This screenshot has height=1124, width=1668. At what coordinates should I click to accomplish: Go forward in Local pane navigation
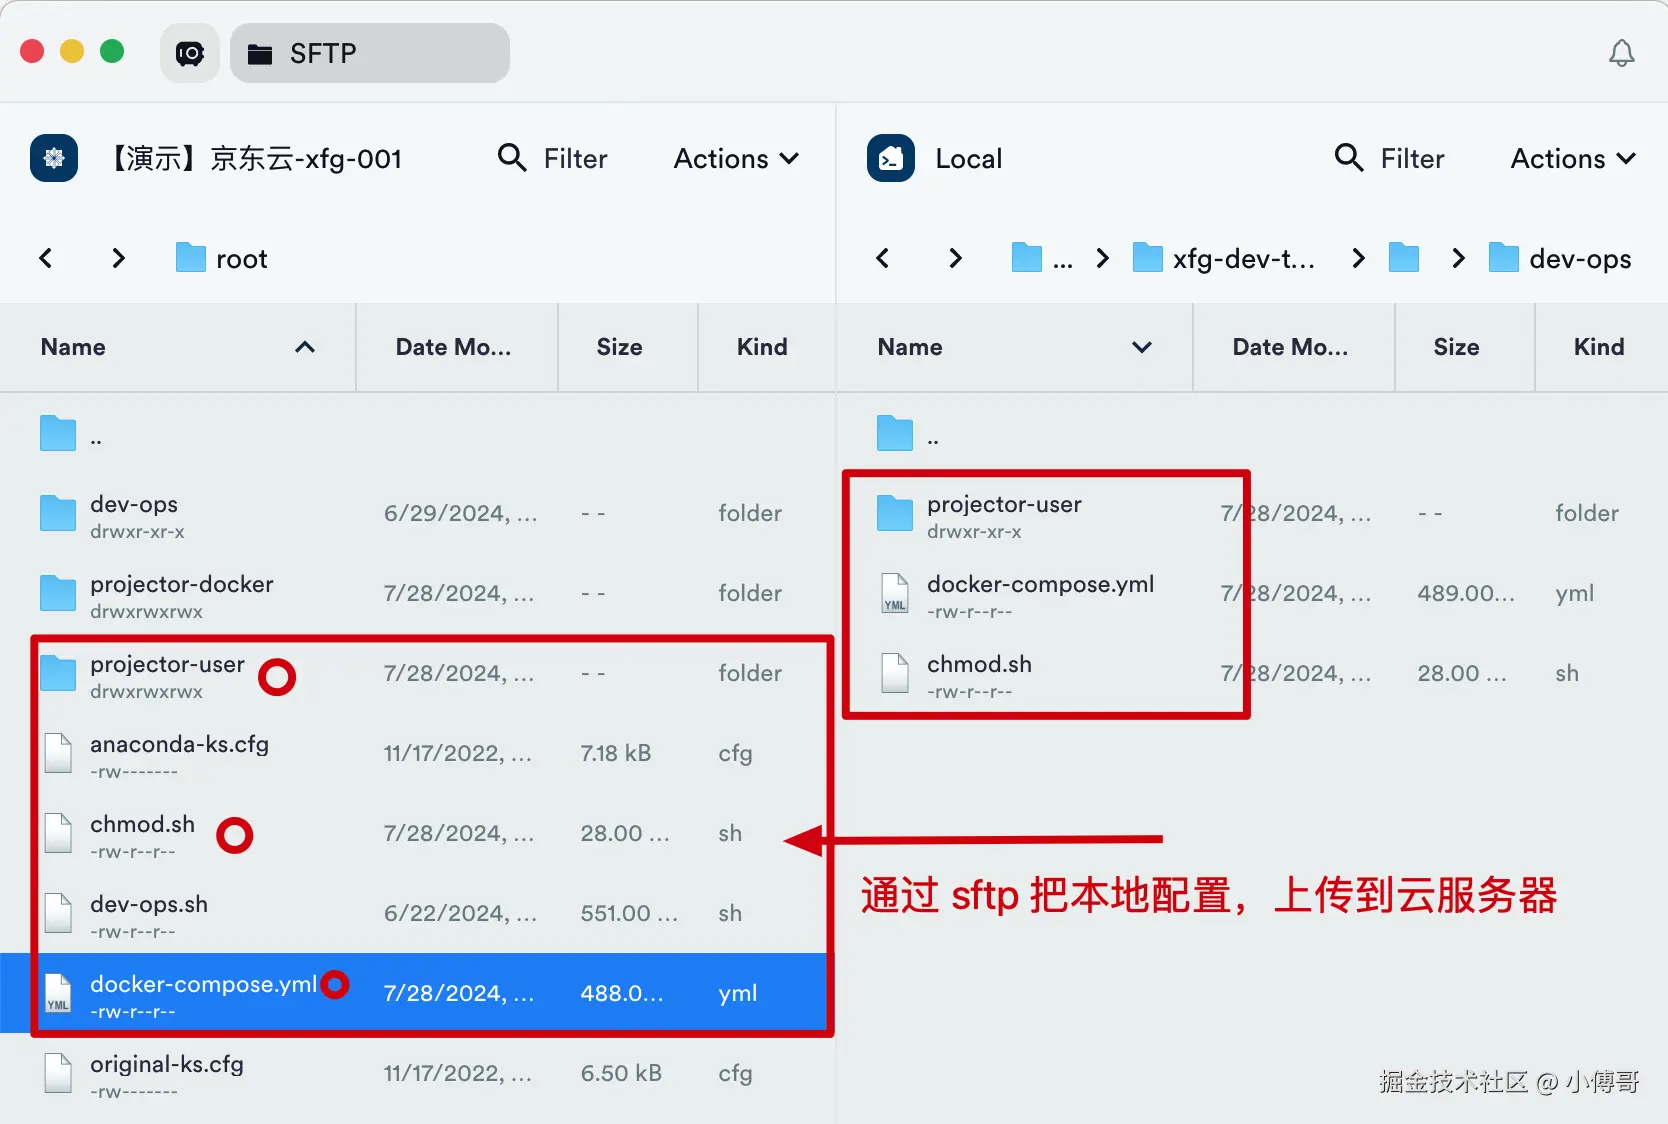click(956, 258)
